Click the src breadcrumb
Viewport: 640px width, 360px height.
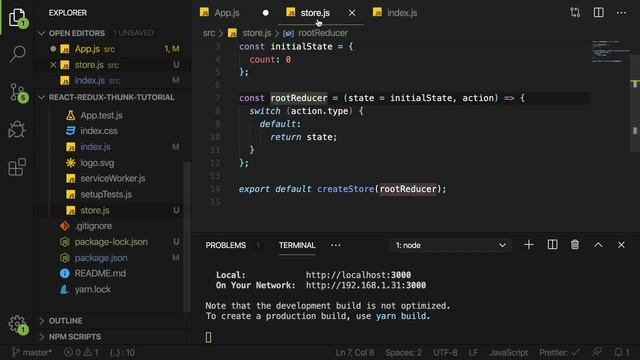(209, 33)
